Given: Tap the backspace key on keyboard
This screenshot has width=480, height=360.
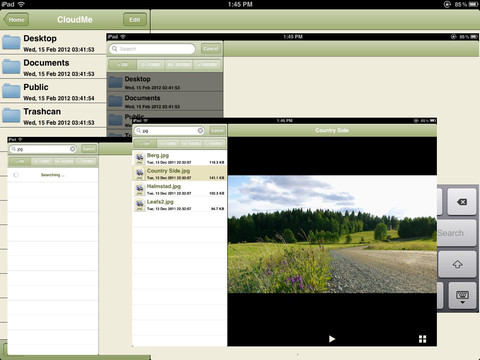Looking at the screenshot, I should pyautogui.click(x=462, y=202).
